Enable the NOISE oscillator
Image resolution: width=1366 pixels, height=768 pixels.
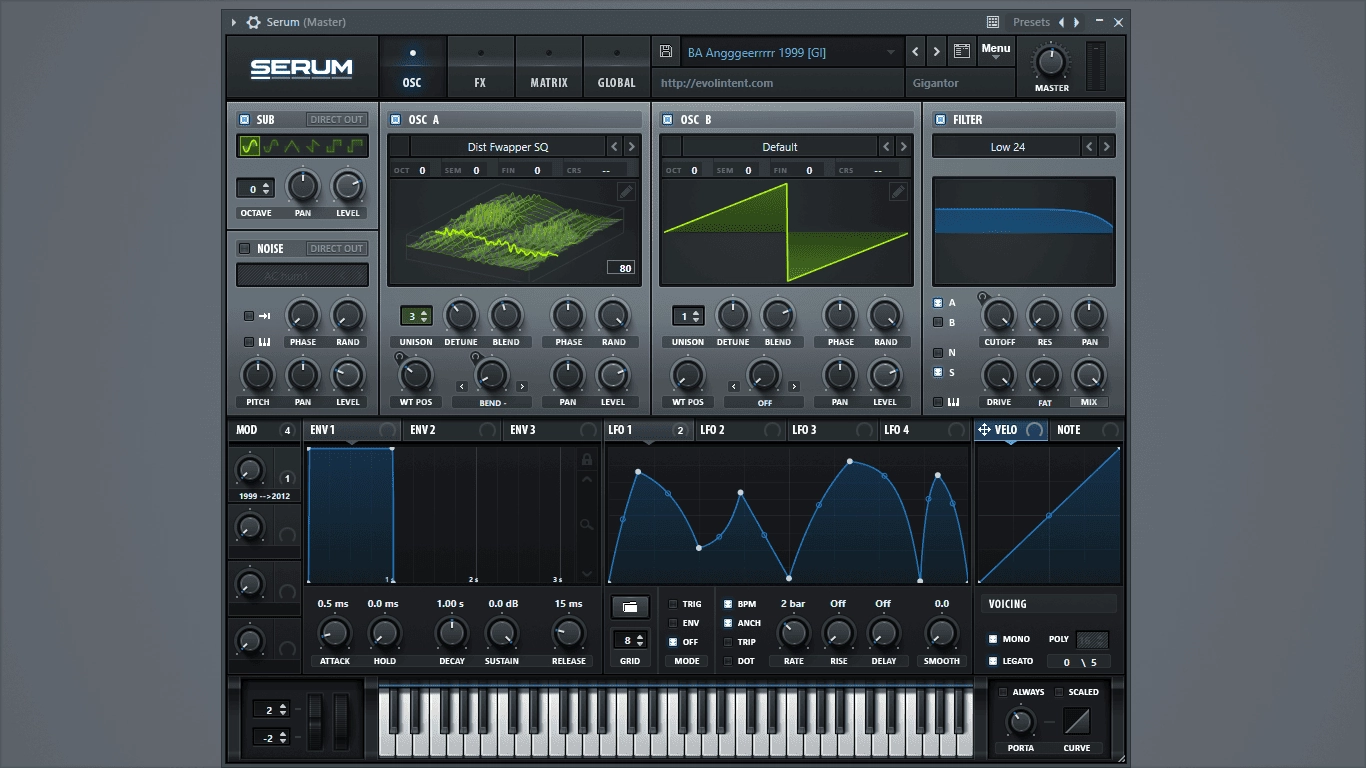click(x=244, y=249)
